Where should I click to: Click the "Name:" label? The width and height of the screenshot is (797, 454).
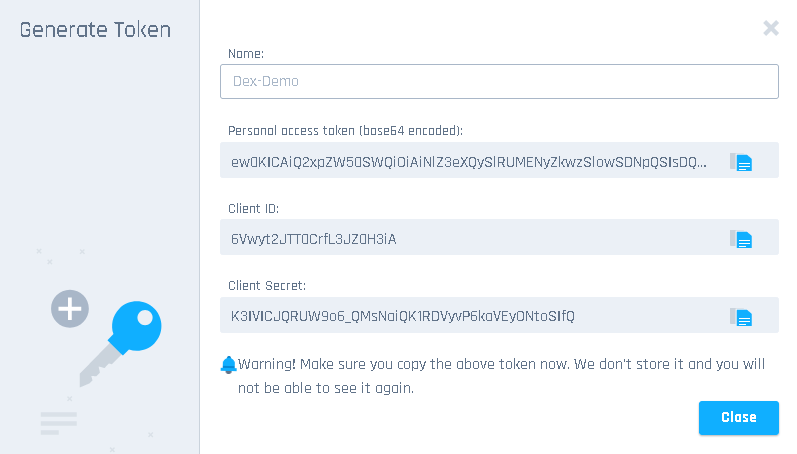[246, 53]
